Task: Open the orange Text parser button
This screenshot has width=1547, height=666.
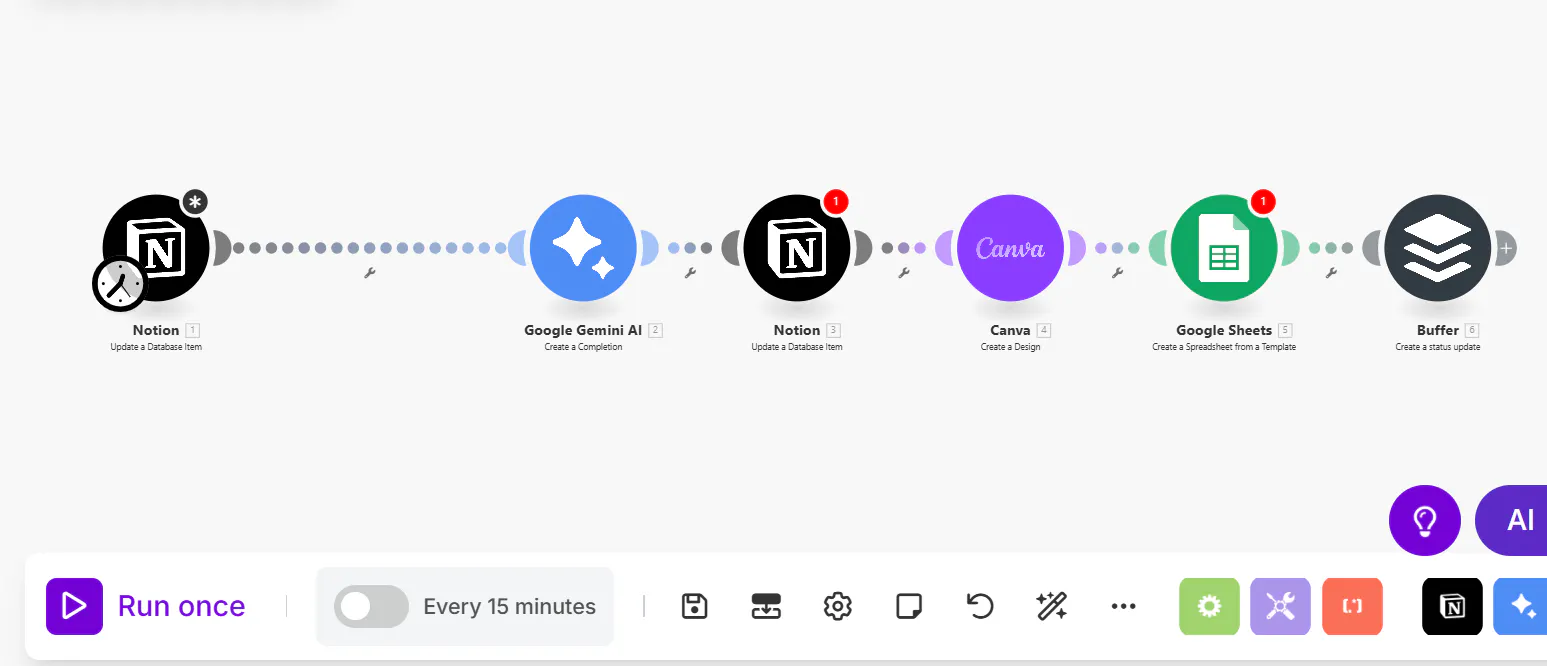Action: tap(1353, 606)
